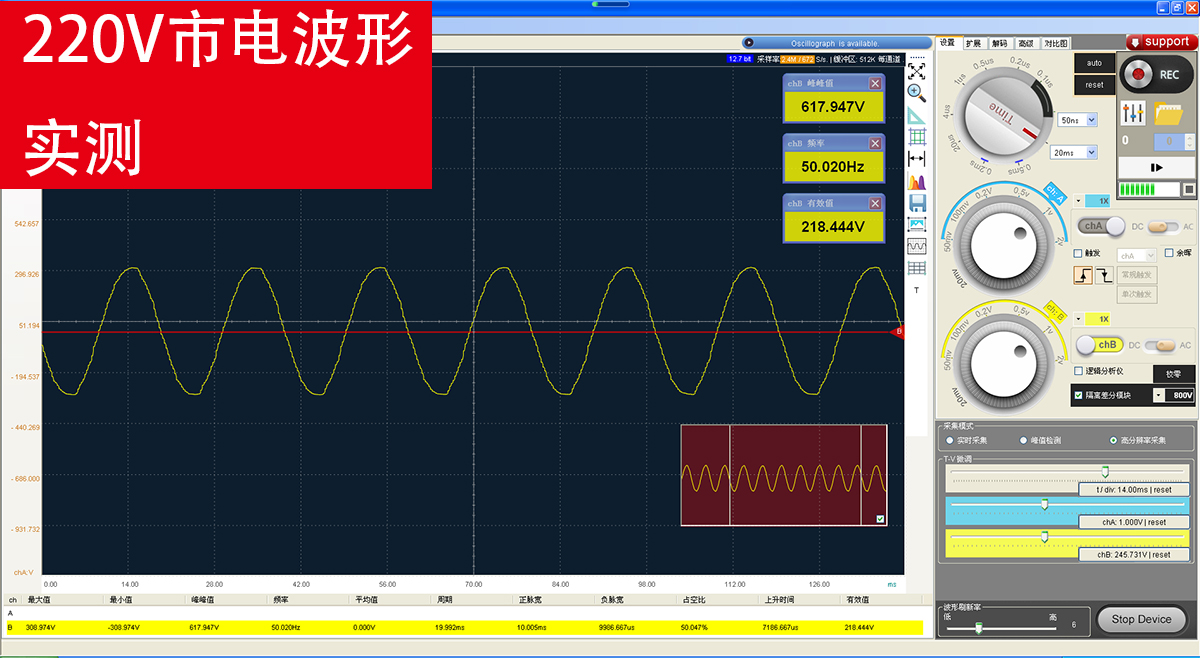
Task: Close the chB frequency 50.020Hz box
Action: pos(876,143)
